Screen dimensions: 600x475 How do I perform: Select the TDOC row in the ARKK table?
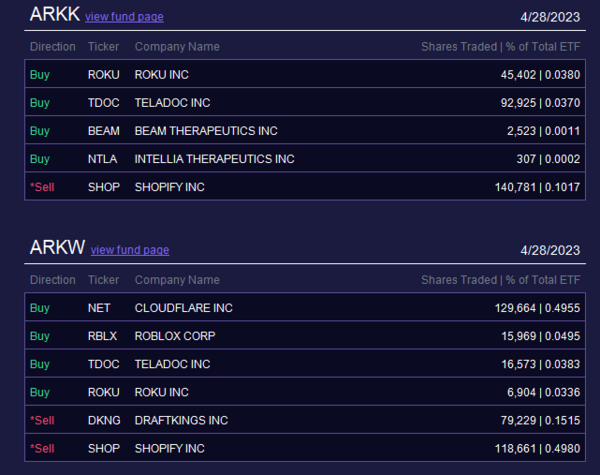[x=305, y=102]
